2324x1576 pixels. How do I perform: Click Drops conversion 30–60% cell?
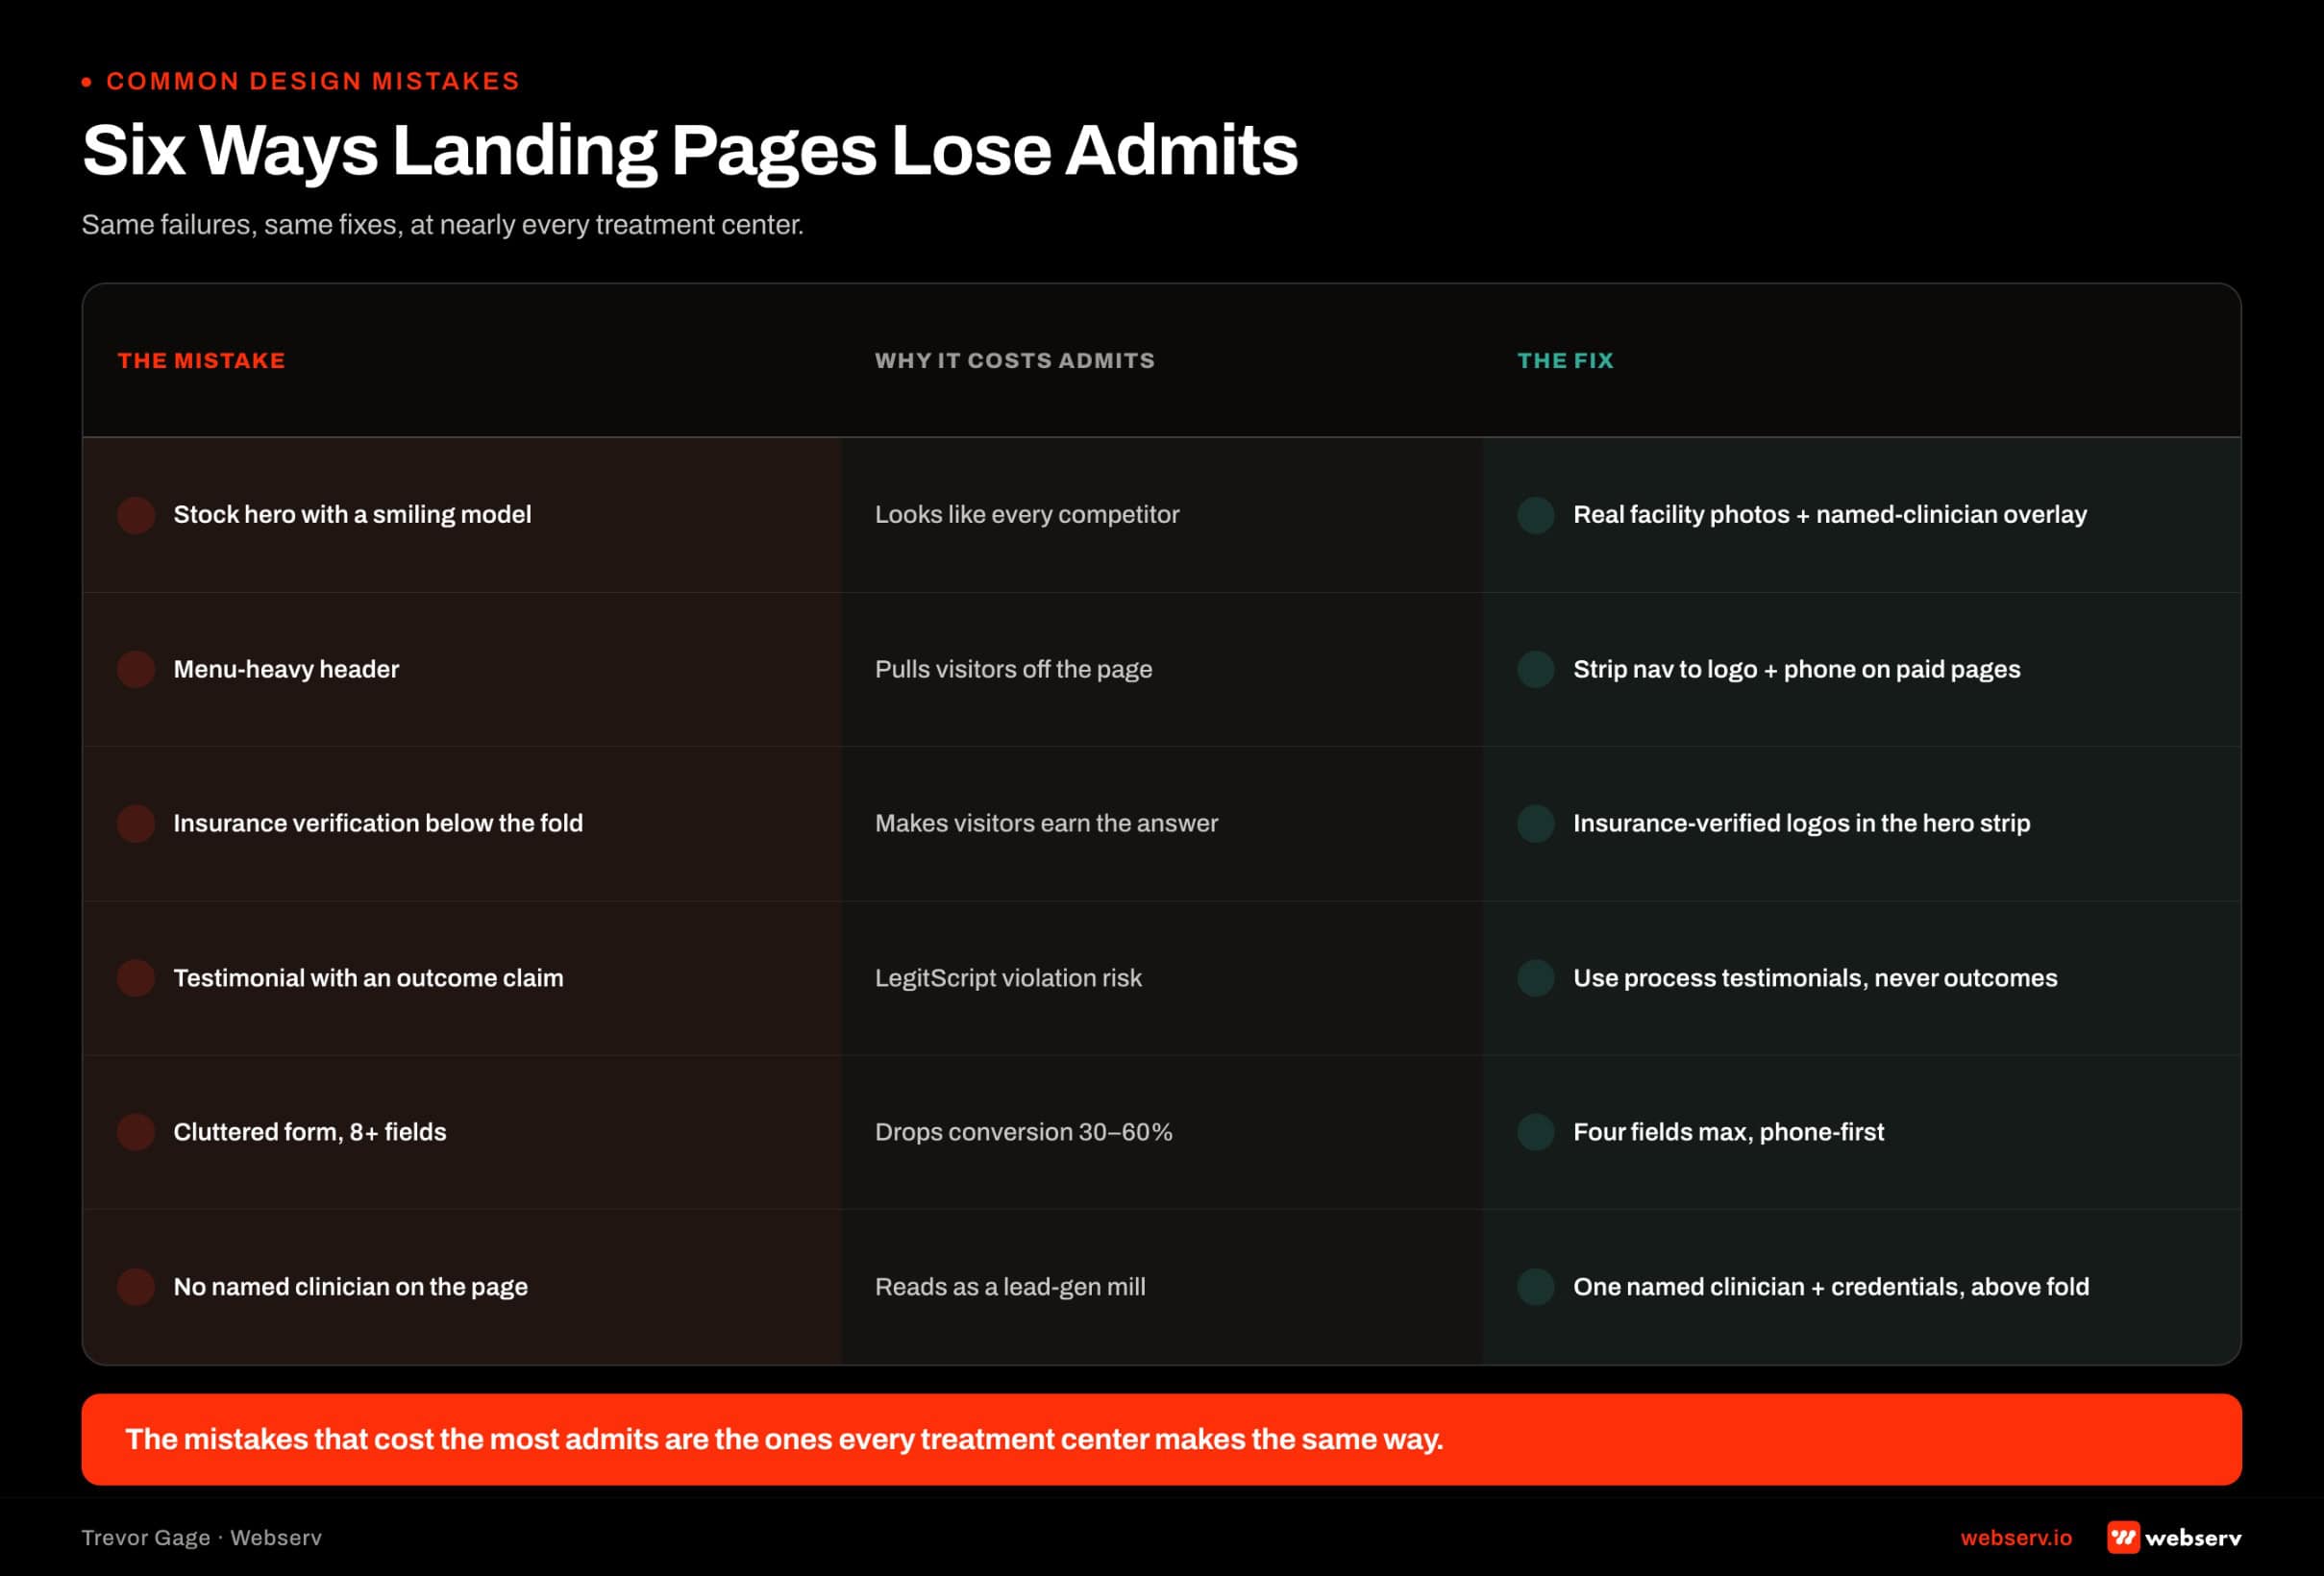[x=1024, y=1132]
